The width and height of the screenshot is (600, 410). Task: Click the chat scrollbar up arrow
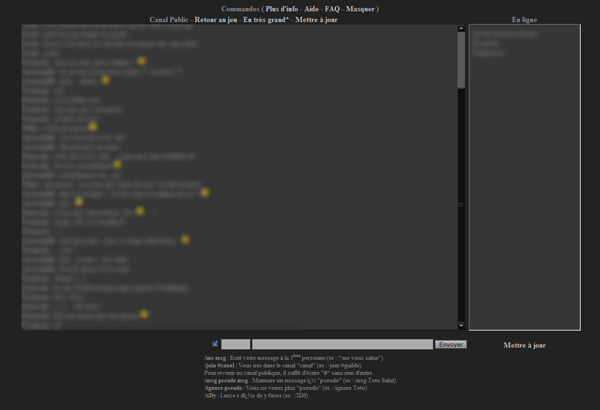(461, 28)
